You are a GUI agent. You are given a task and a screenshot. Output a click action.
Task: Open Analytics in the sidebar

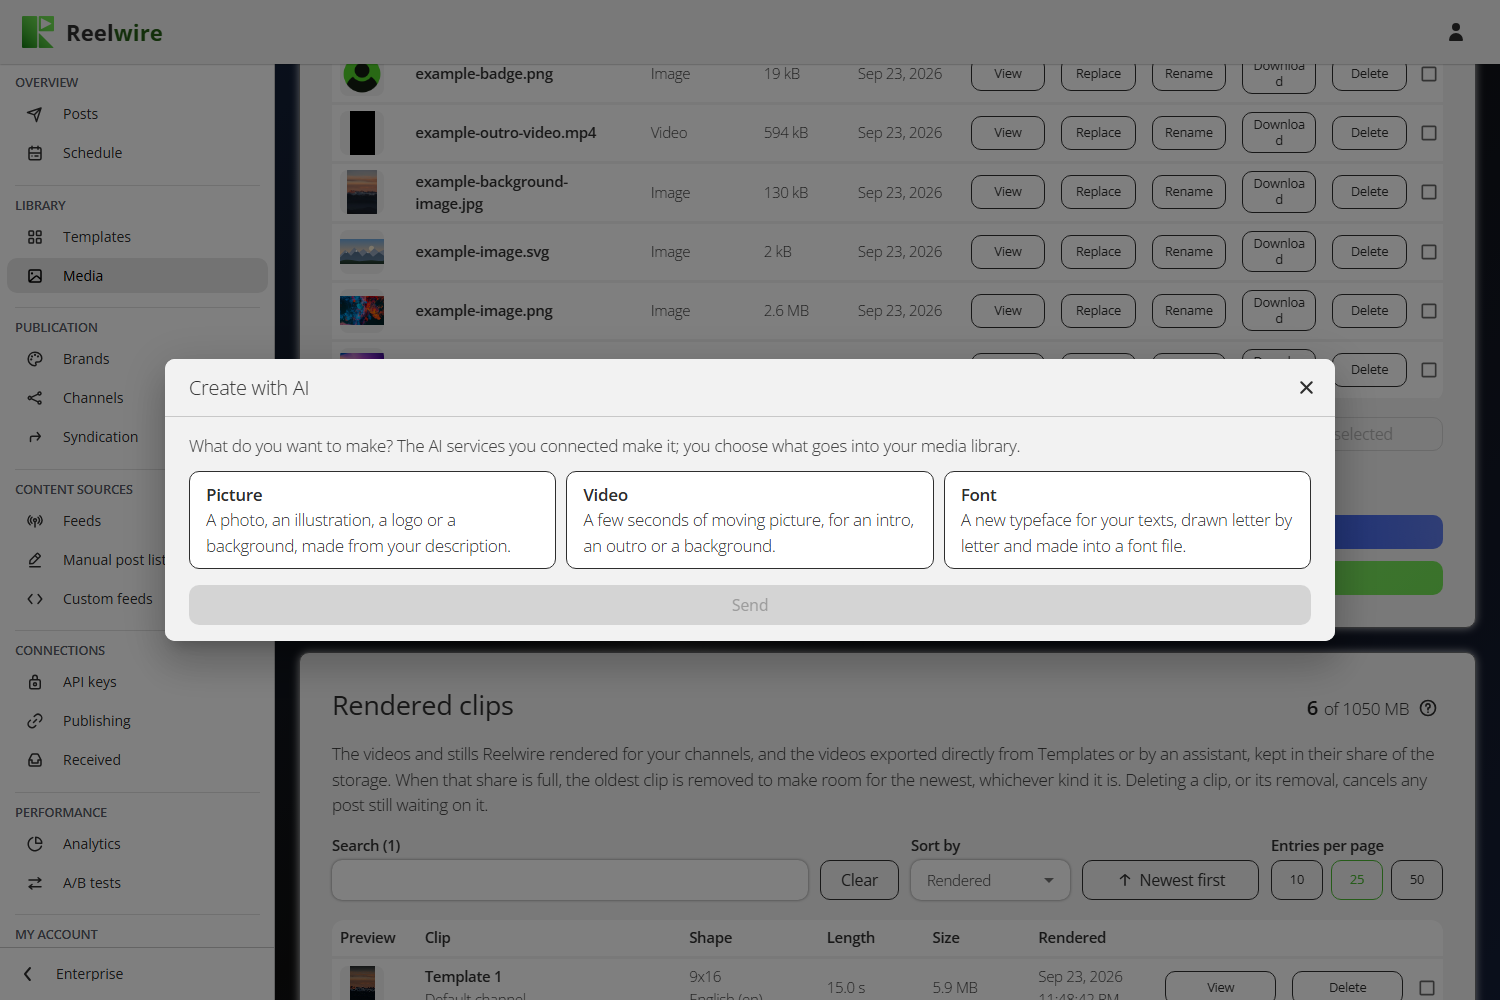(137, 844)
